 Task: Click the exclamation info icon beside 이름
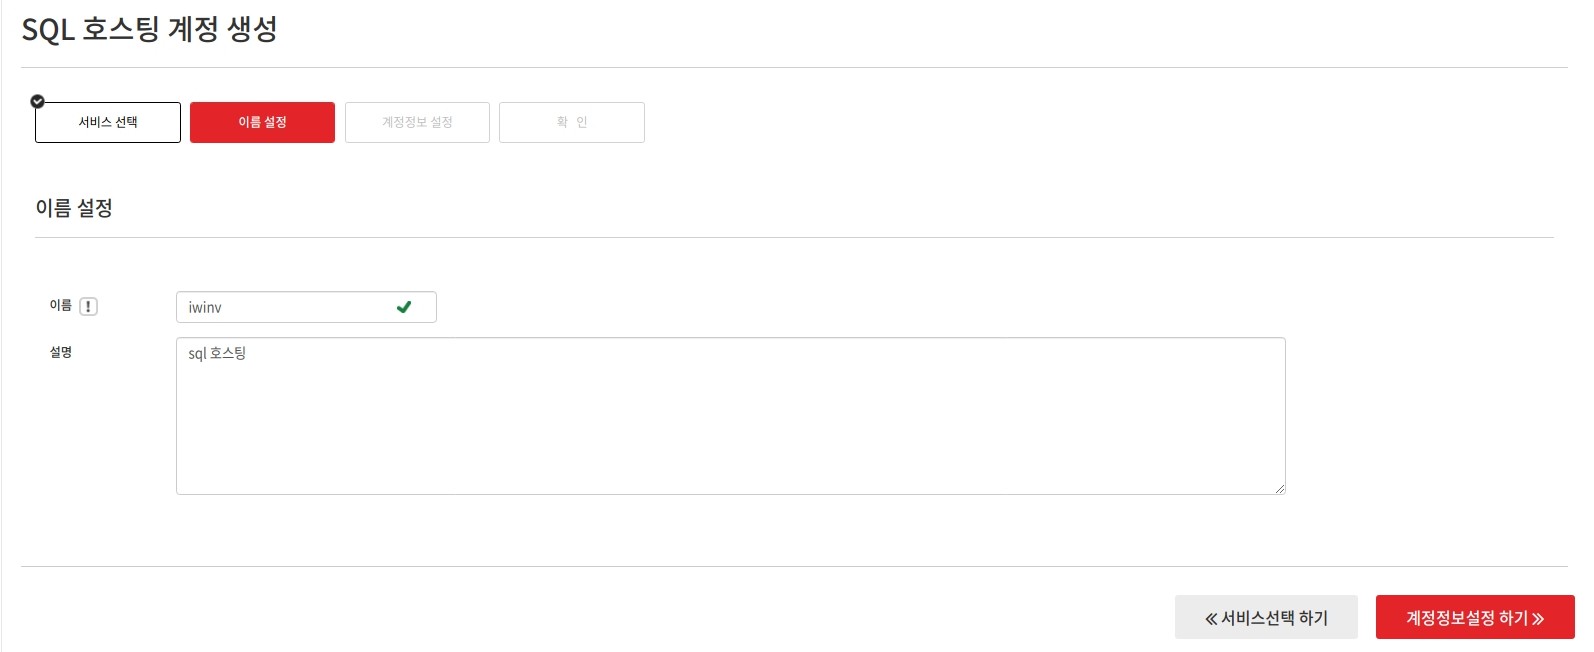tap(88, 307)
